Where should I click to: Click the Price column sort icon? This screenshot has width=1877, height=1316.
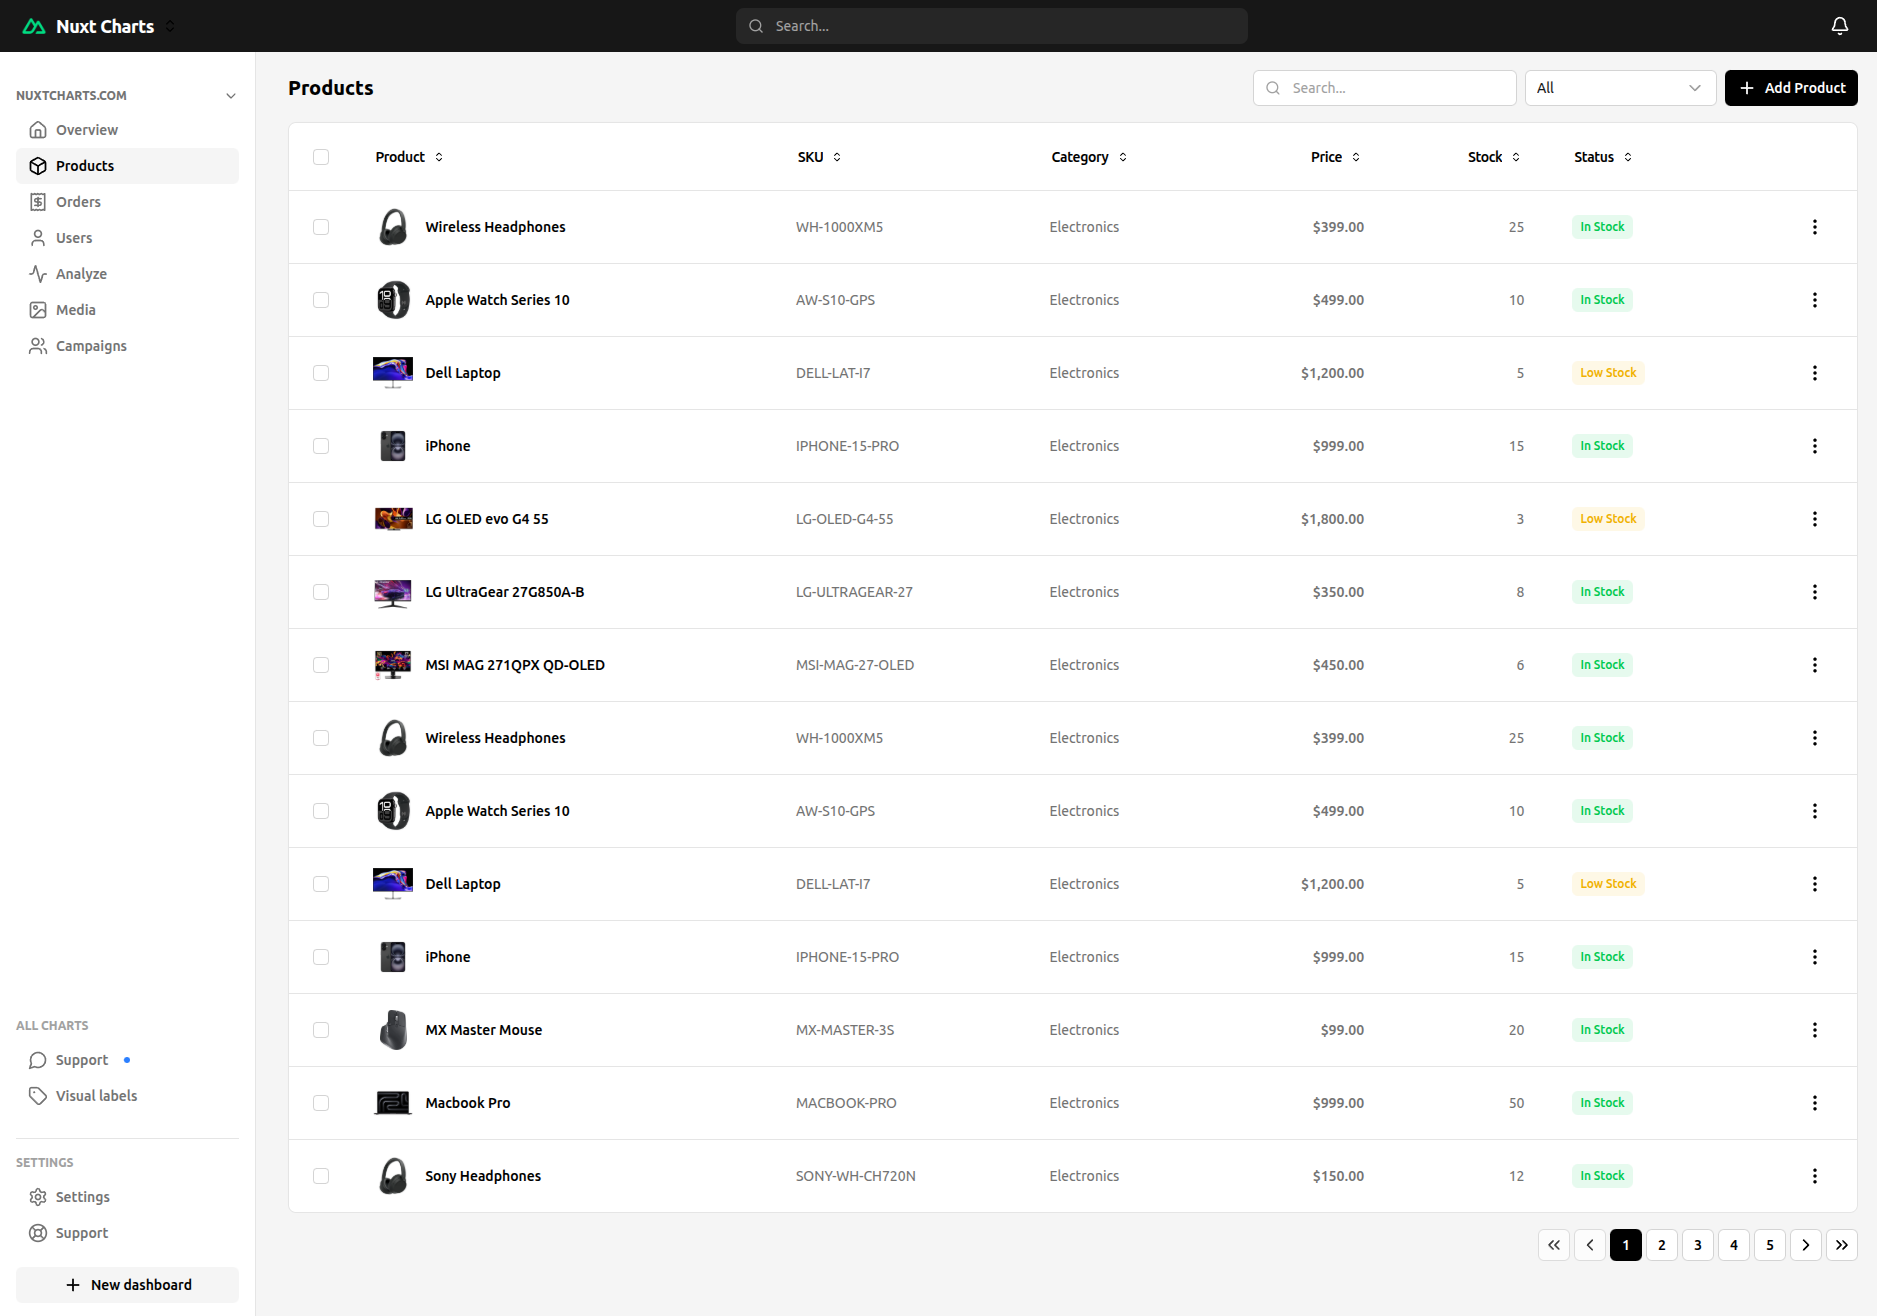[1356, 157]
